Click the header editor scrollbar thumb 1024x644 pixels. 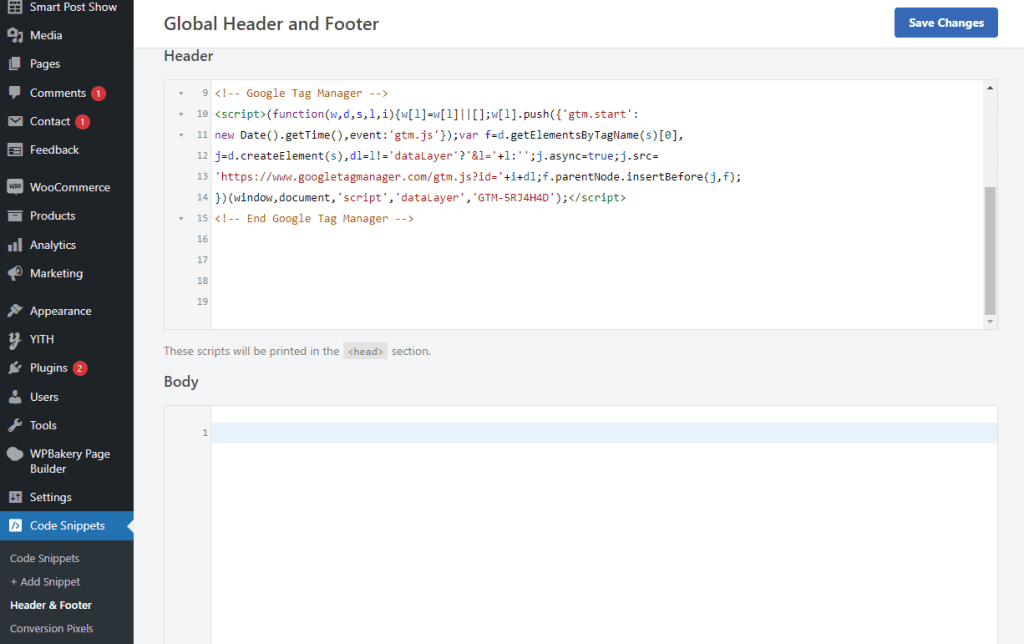[990, 251]
